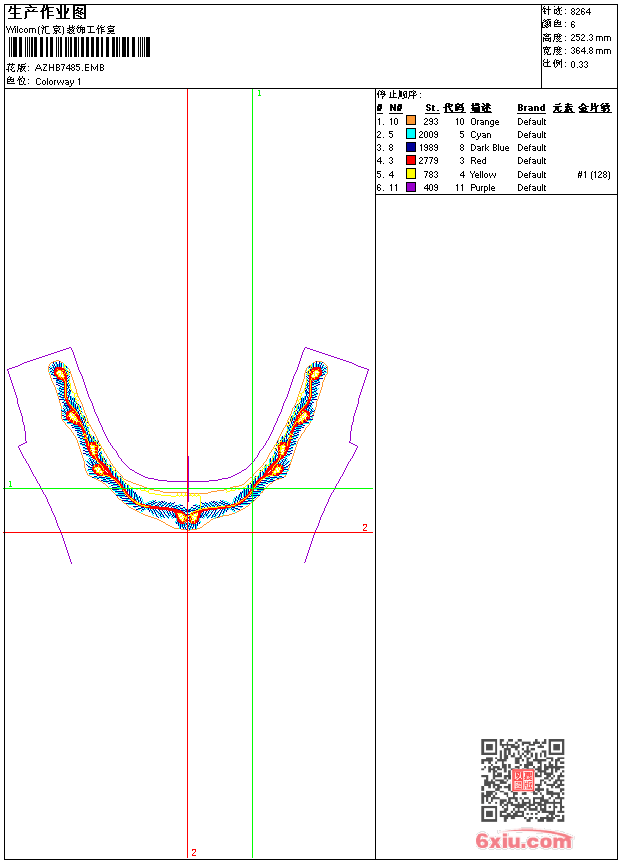Image resolution: width=620 pixels, height=860 pixels.
Task: Click the QR code image
Action: point(522,780)
